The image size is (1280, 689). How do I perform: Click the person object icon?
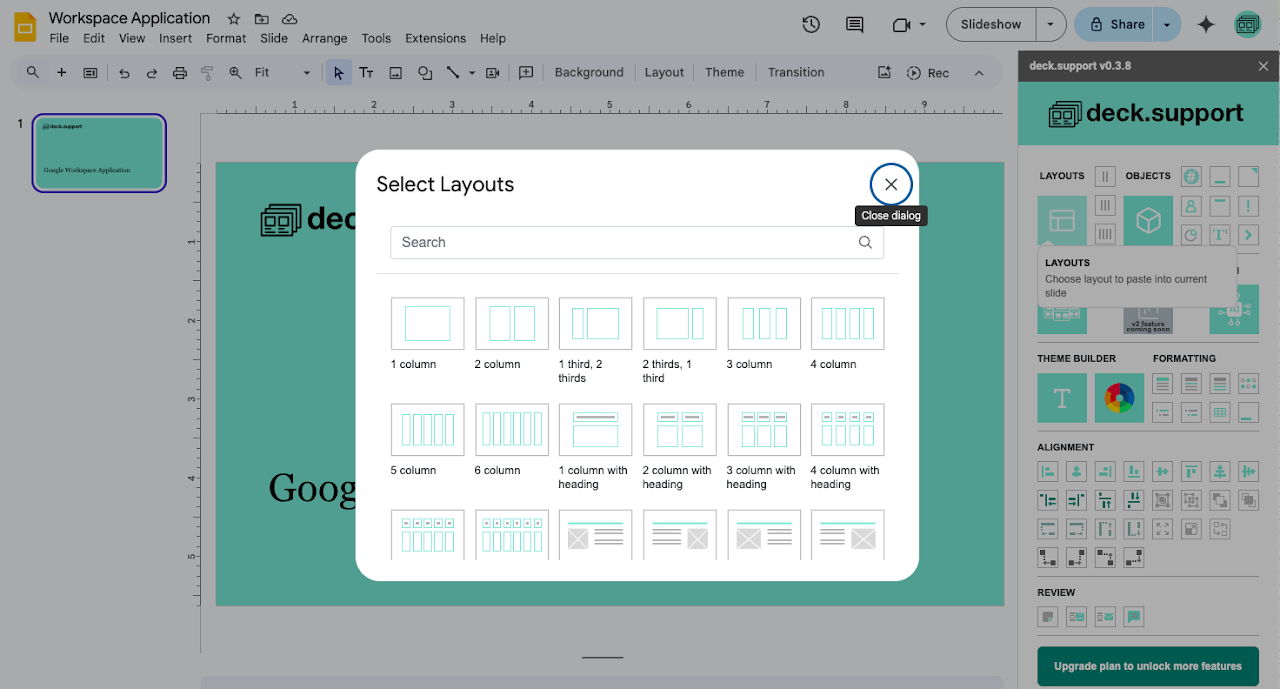click(1191, 206)
